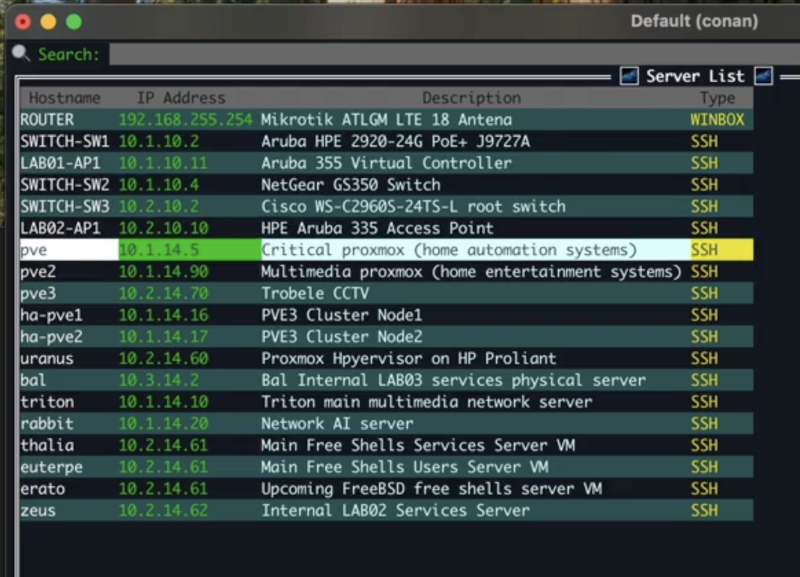Screen dimensions: 800x577
Task: Click IP address 10.1.14.5
Action: click(x=159, y=250)
